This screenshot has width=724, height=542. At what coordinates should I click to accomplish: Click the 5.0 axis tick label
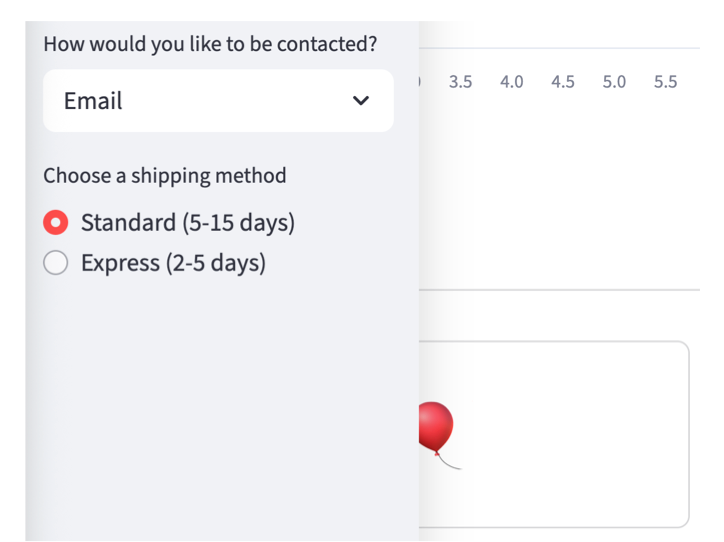[614, 82]
